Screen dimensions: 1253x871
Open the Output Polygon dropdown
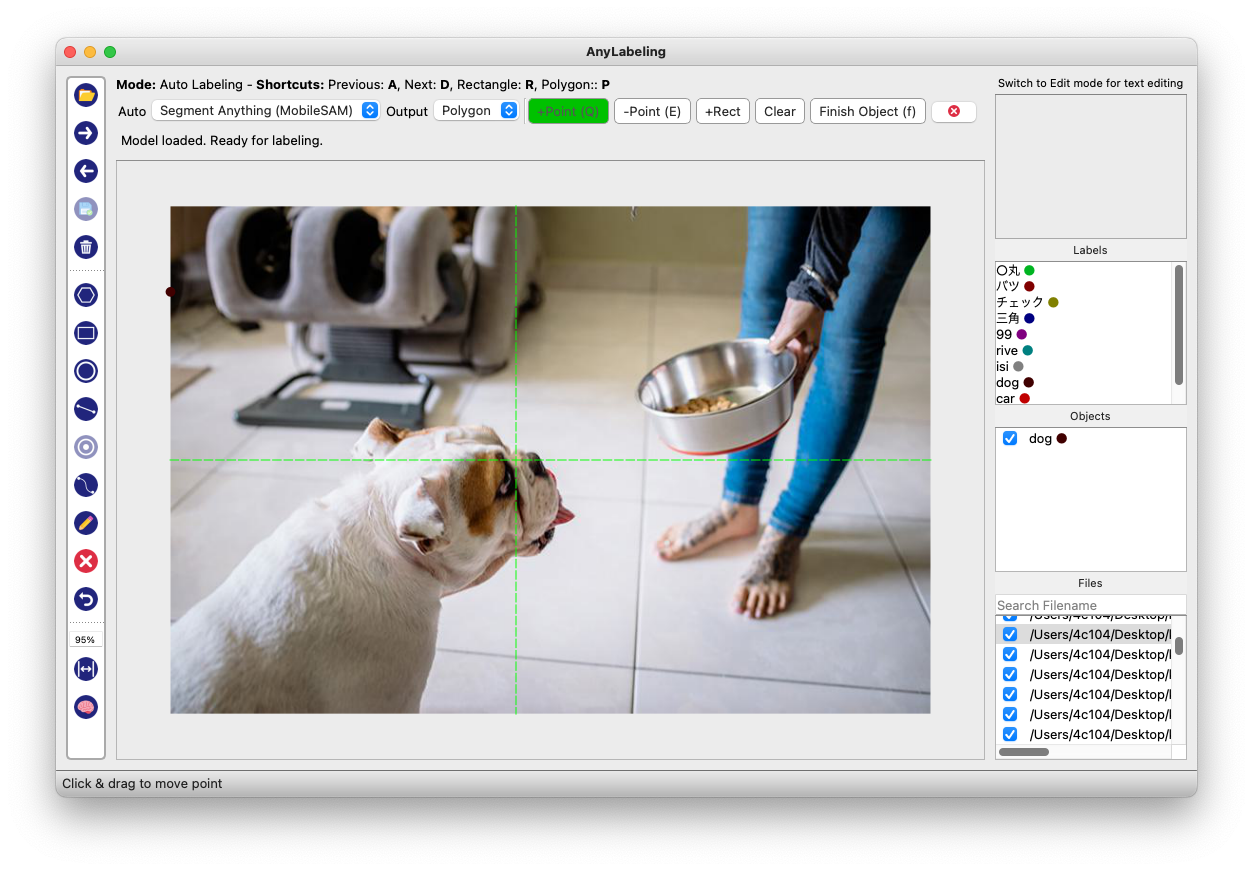(476, 111)
